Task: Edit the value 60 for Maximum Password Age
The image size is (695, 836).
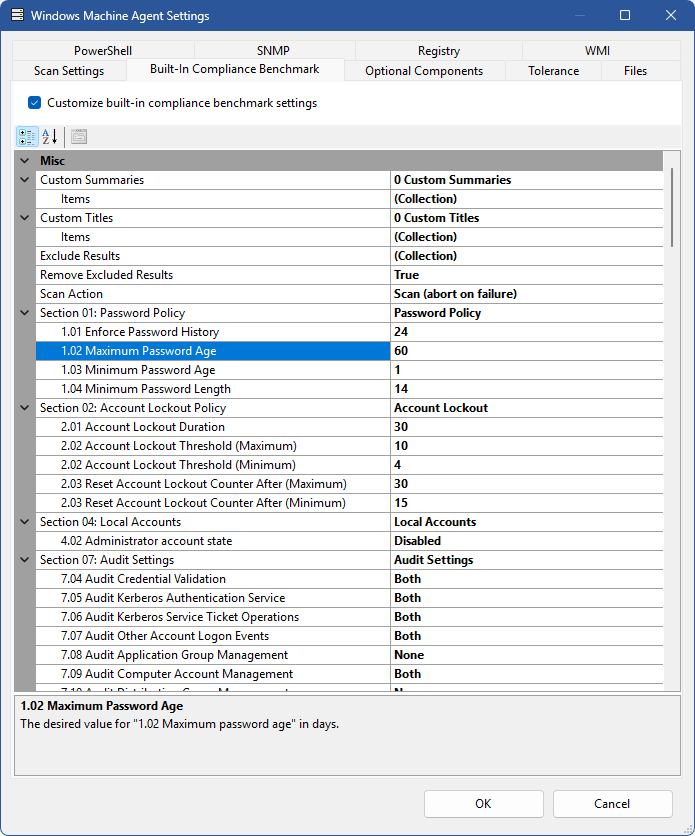Action: pos(527,351)
